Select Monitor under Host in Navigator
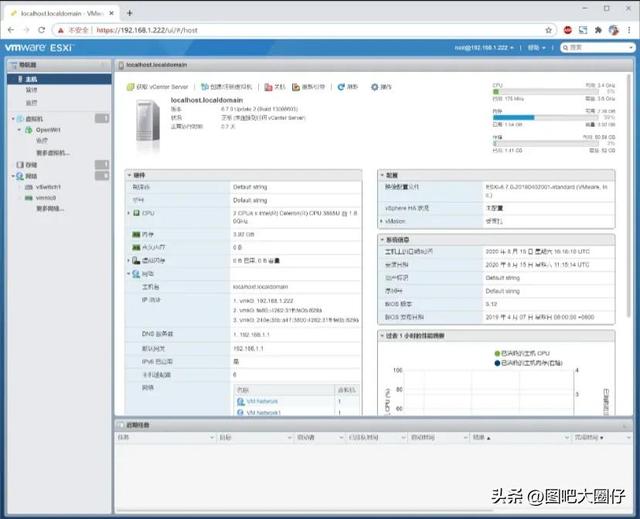This screenshot has width=640, height=519. (x=31, y=102)
